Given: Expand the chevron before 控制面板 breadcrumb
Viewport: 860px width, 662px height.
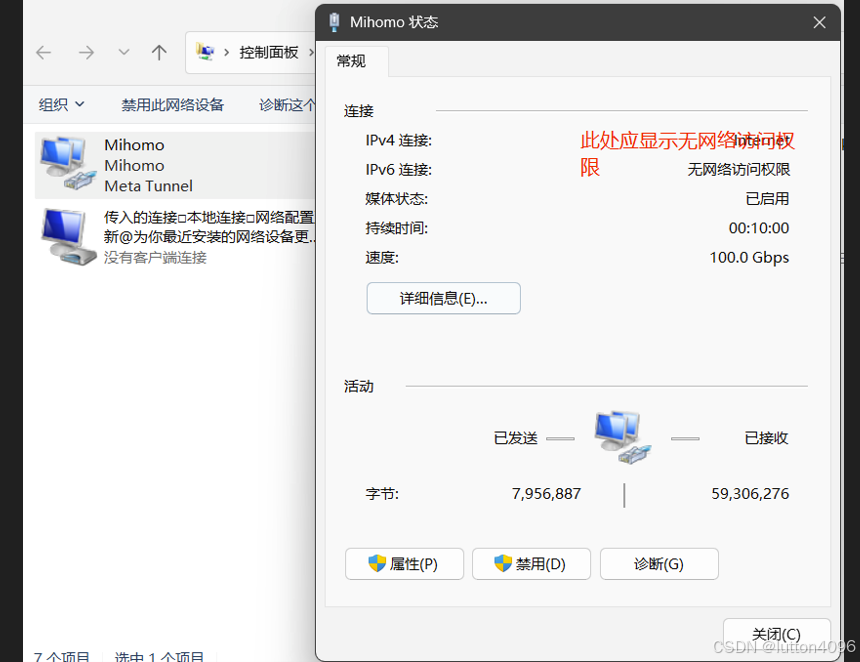Looking at the screenshot, I should click(x=227, y=53).
